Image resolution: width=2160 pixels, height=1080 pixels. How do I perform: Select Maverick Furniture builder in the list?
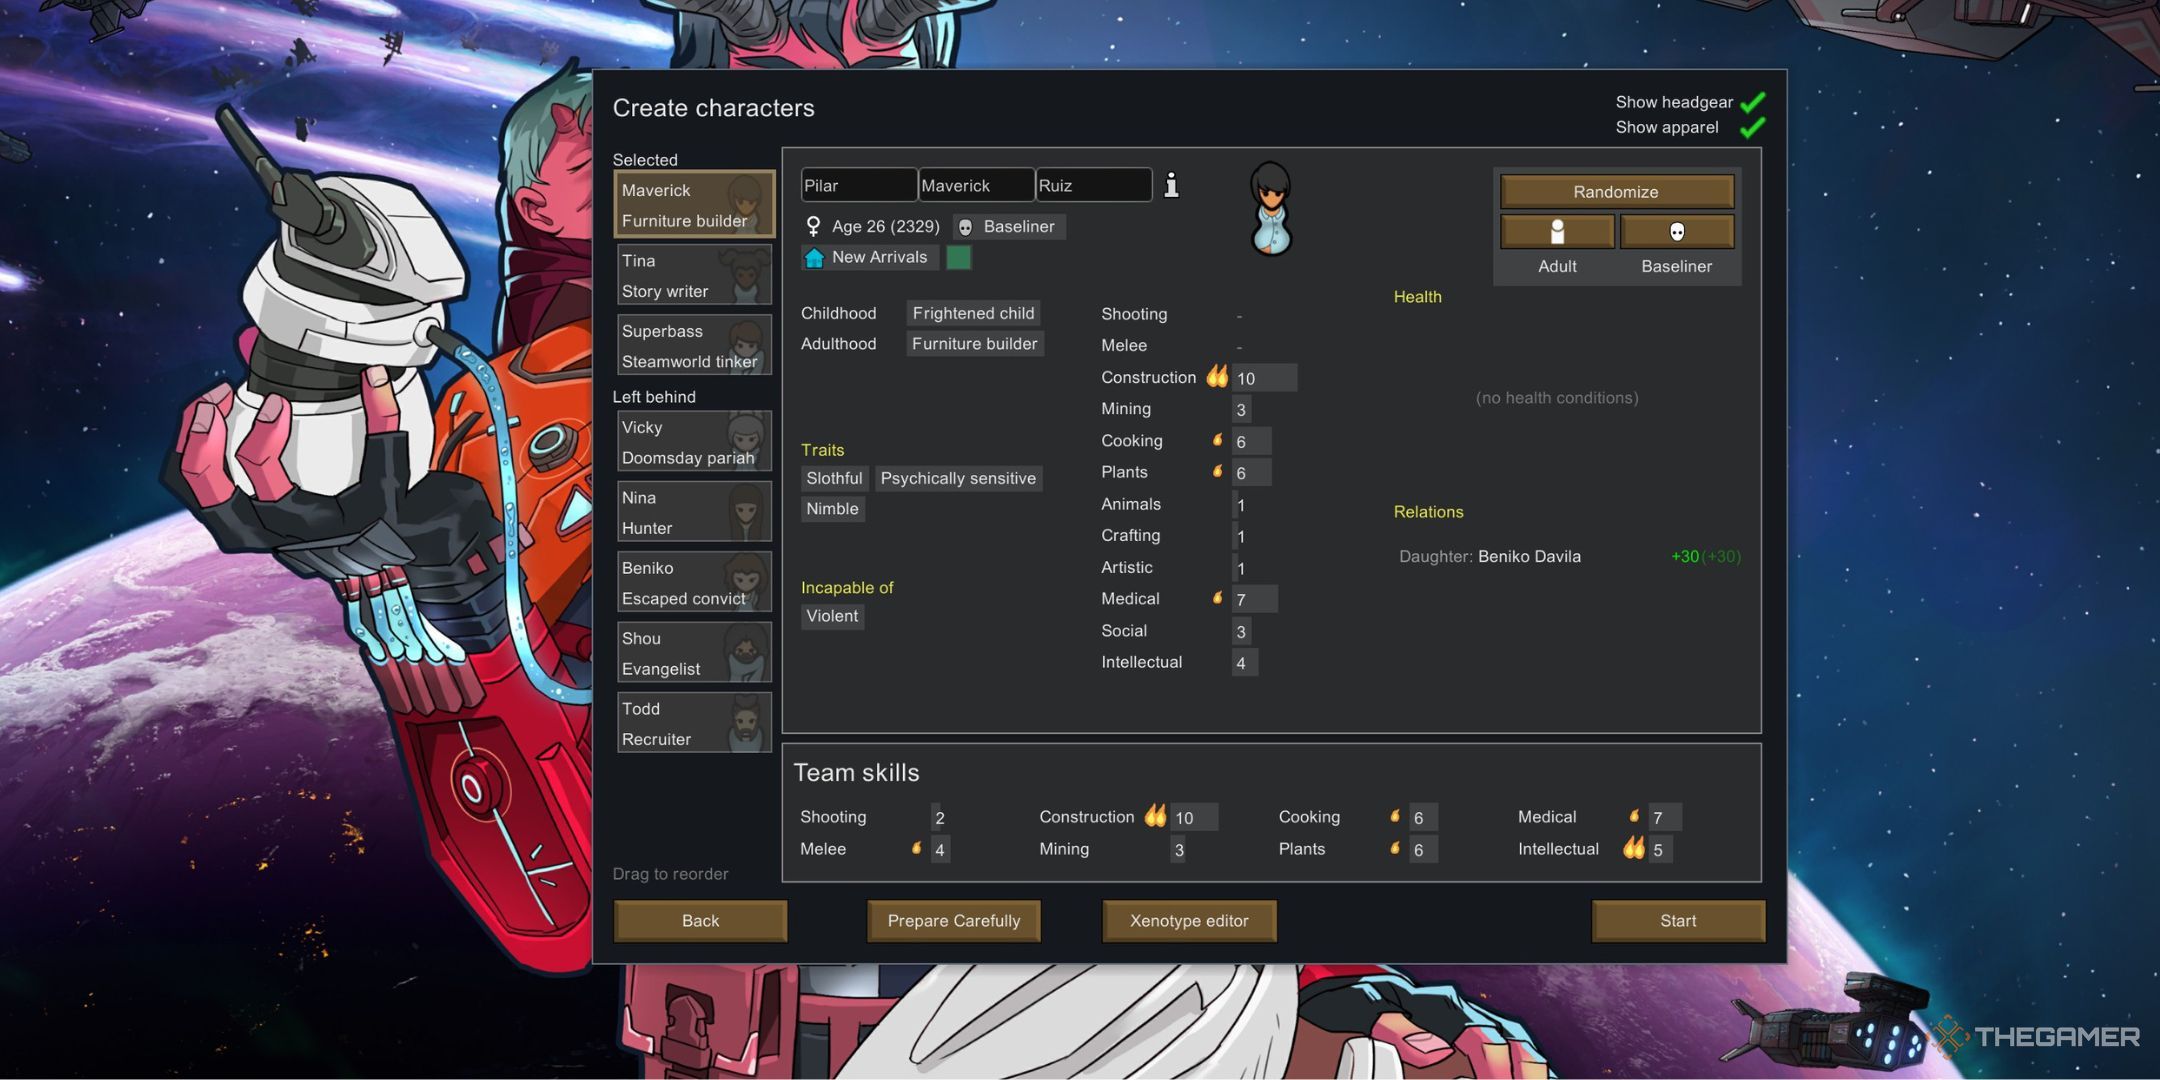point(694,205)
